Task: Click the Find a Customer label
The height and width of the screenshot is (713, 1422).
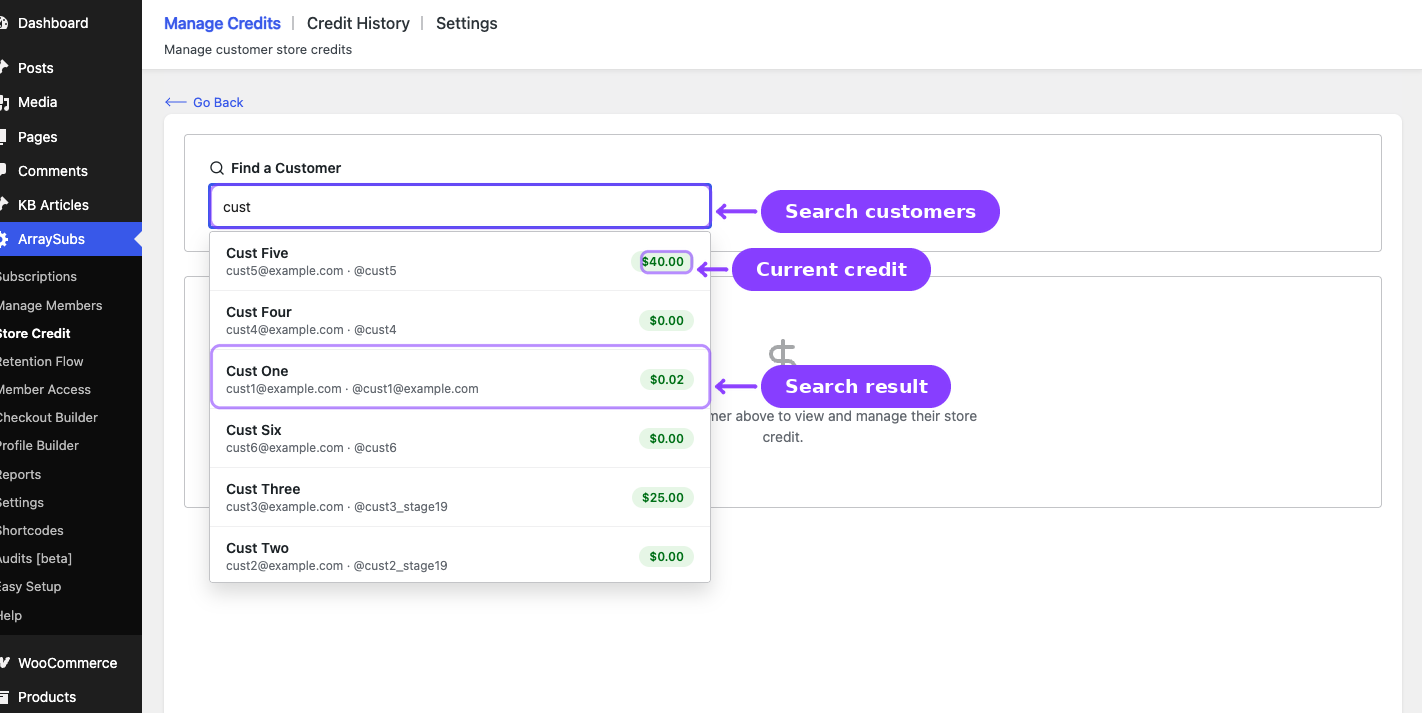Action: pyautogui.click(x=286, y=168)
